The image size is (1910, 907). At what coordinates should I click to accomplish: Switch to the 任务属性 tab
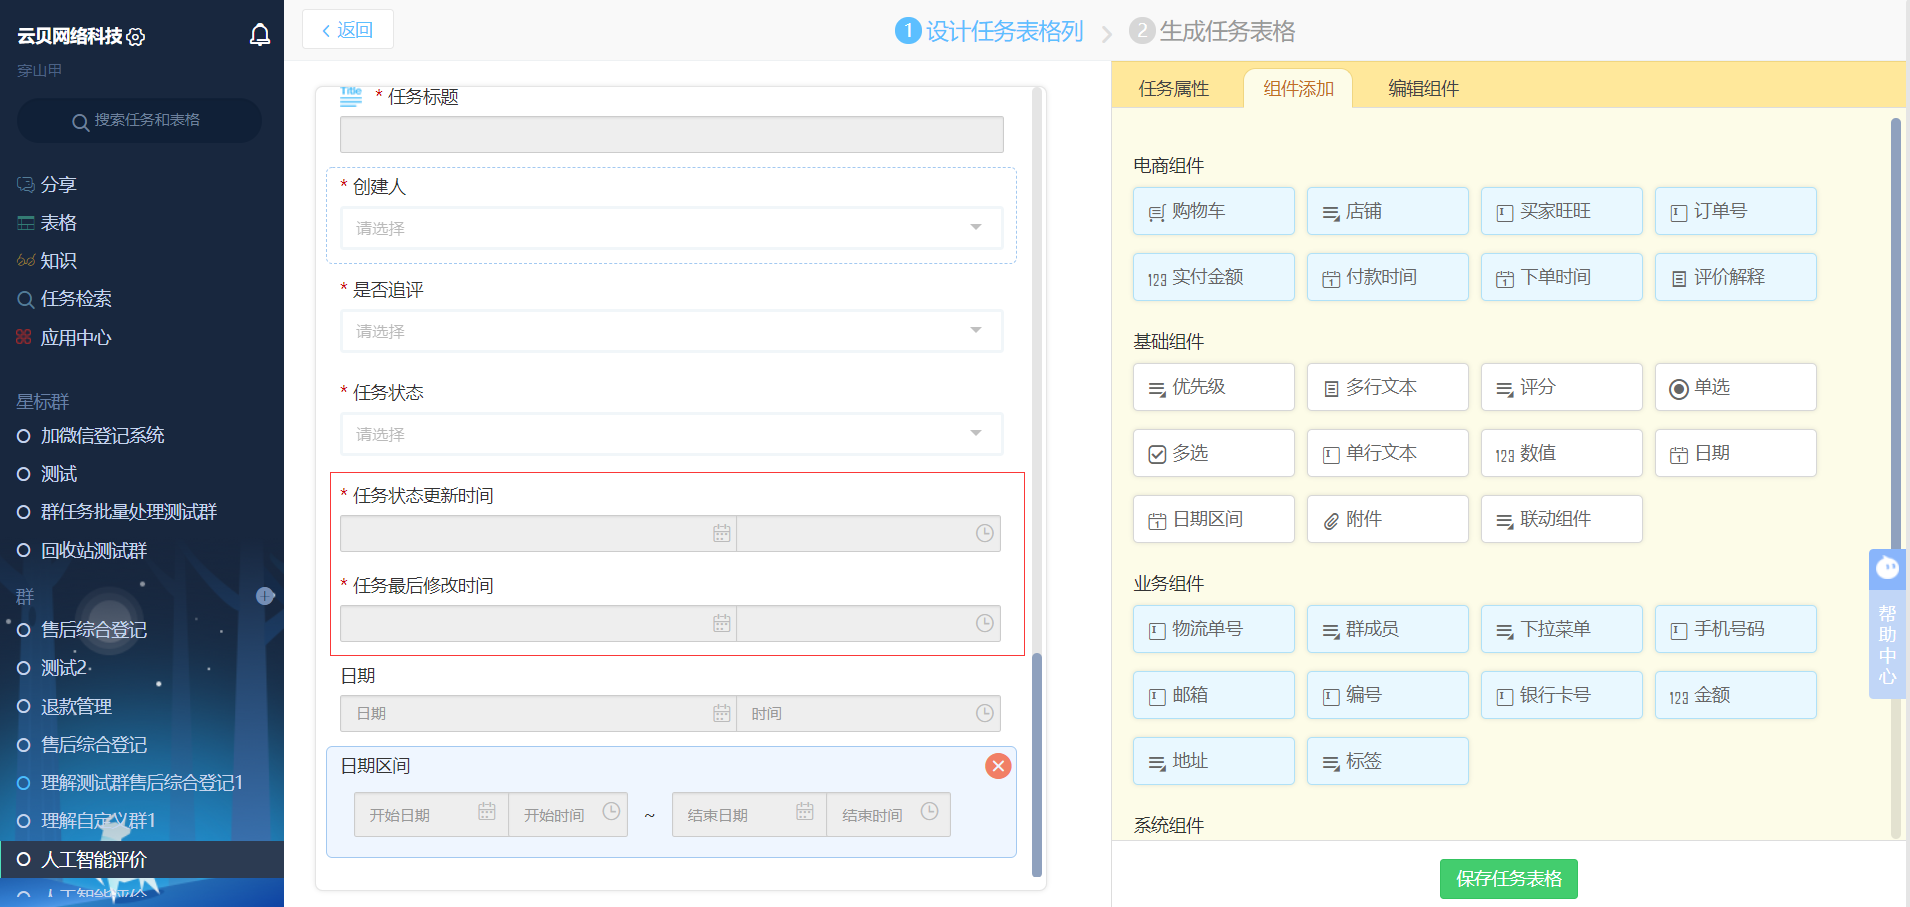pos(1173,89)
